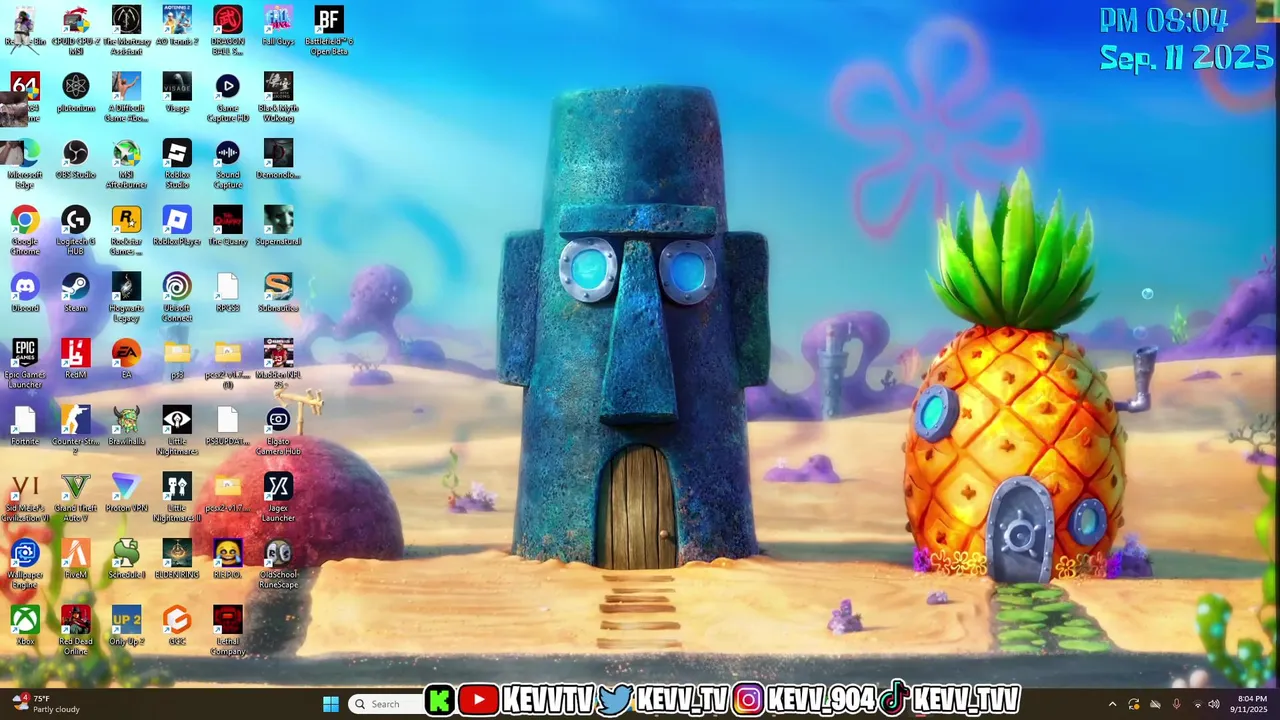
Task: Open the Windows Start menu
Action: tap(331, 704)
